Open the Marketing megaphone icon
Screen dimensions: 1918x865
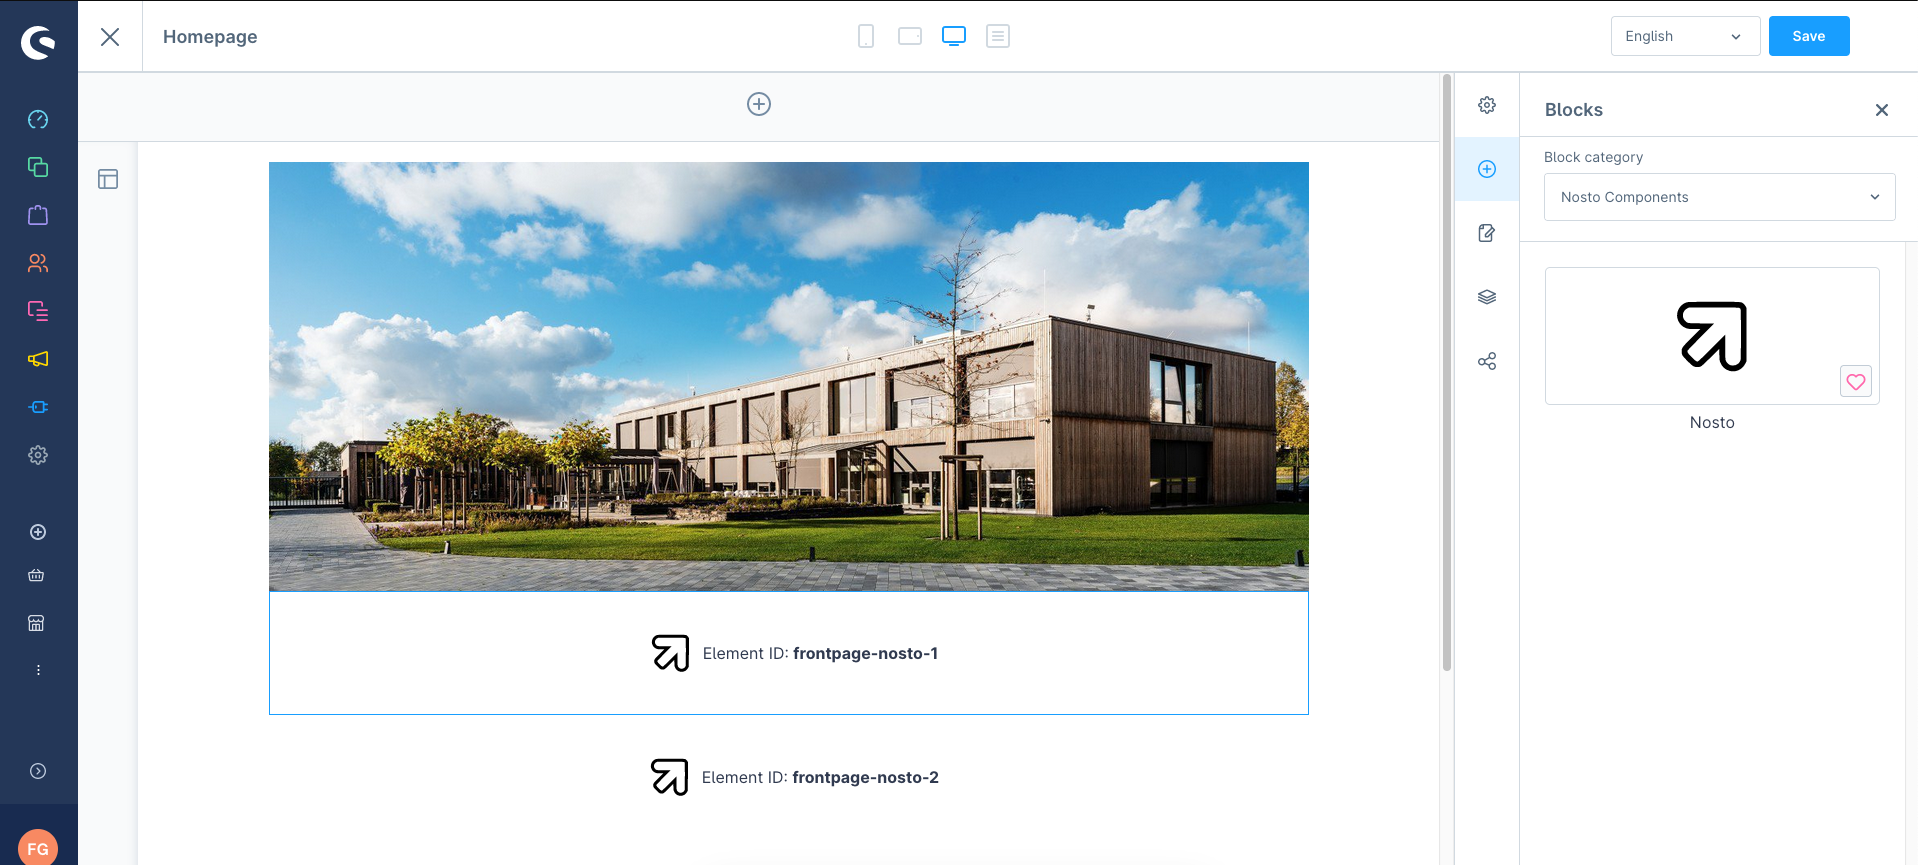click(x=38, y=359)
